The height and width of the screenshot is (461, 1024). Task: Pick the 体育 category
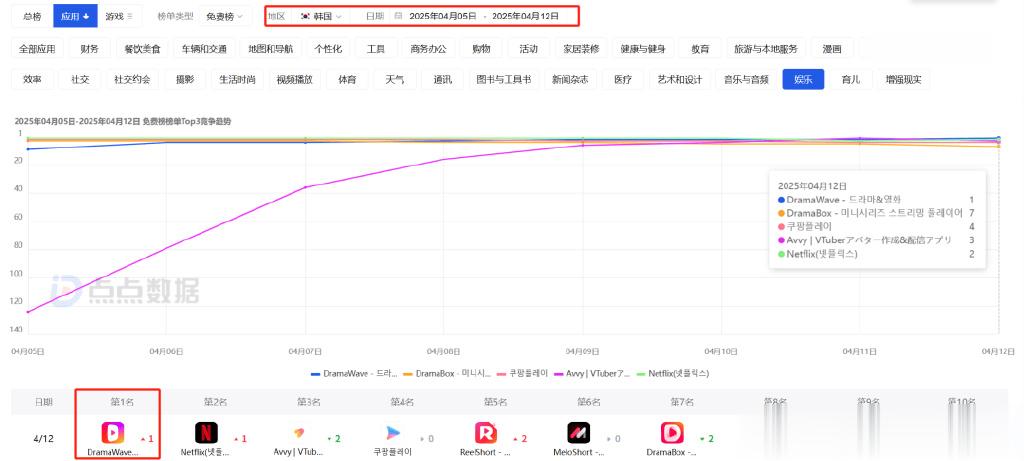347,80
